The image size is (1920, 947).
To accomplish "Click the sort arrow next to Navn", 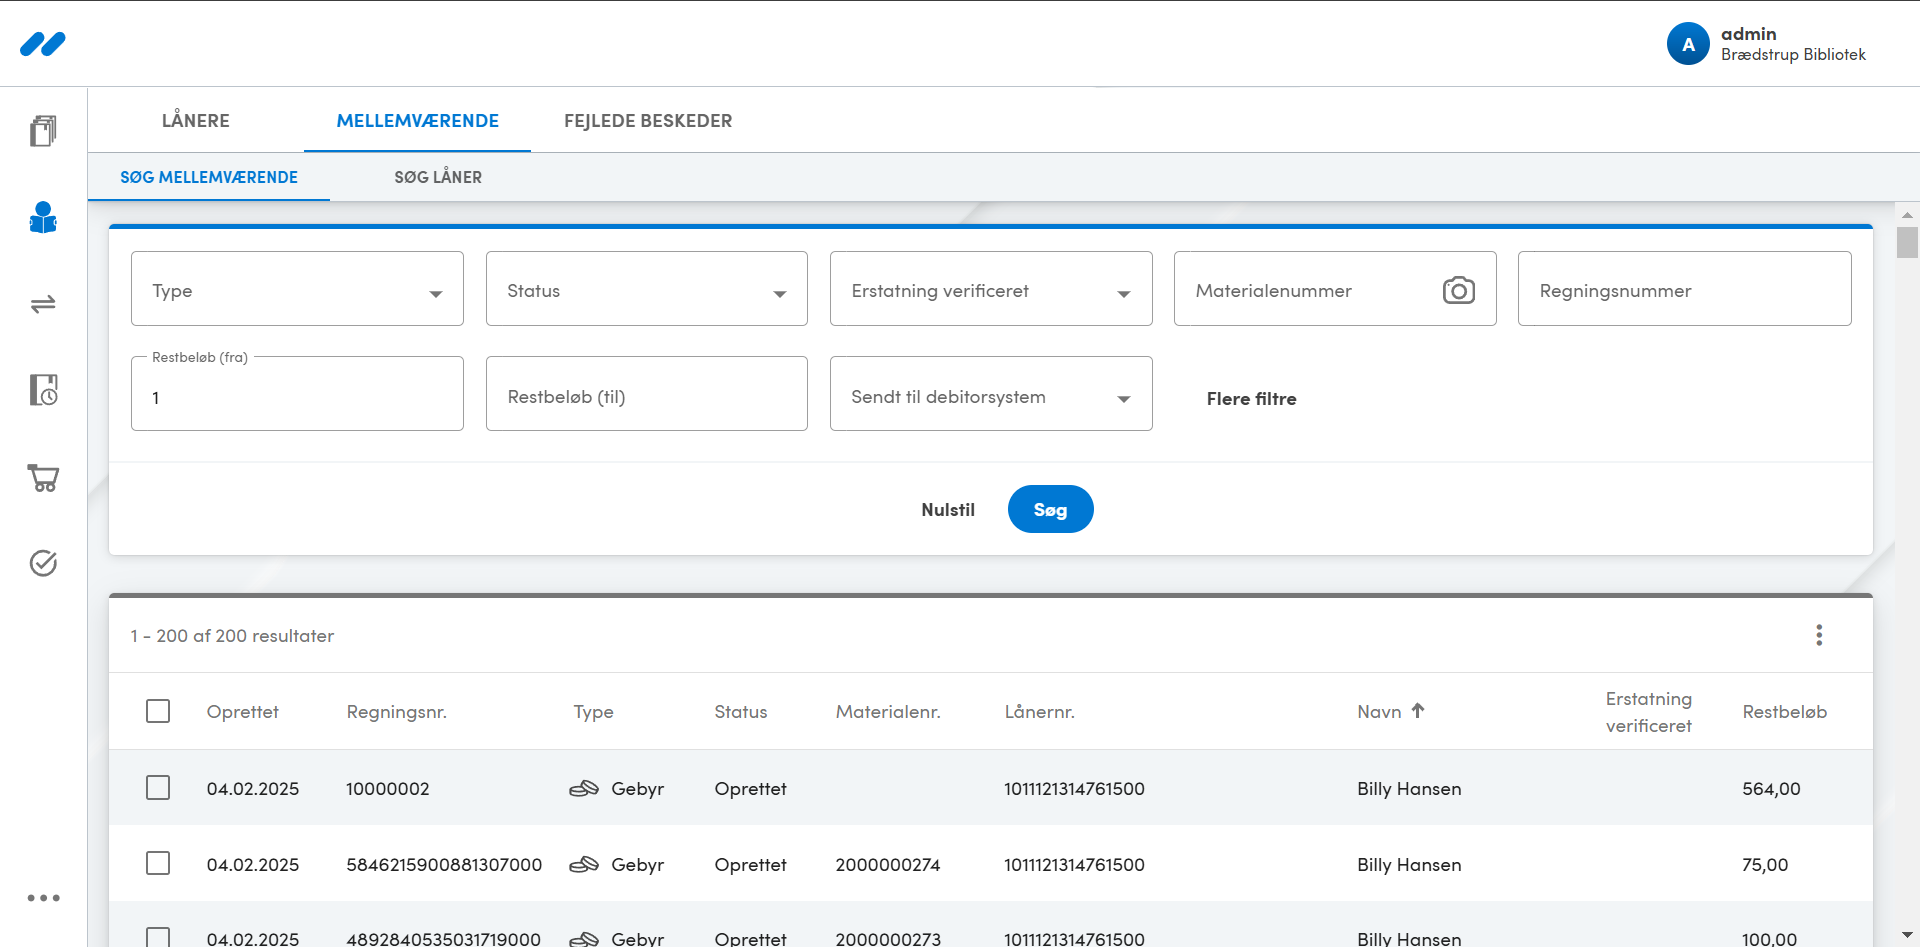I will [x=1418, y=710].
